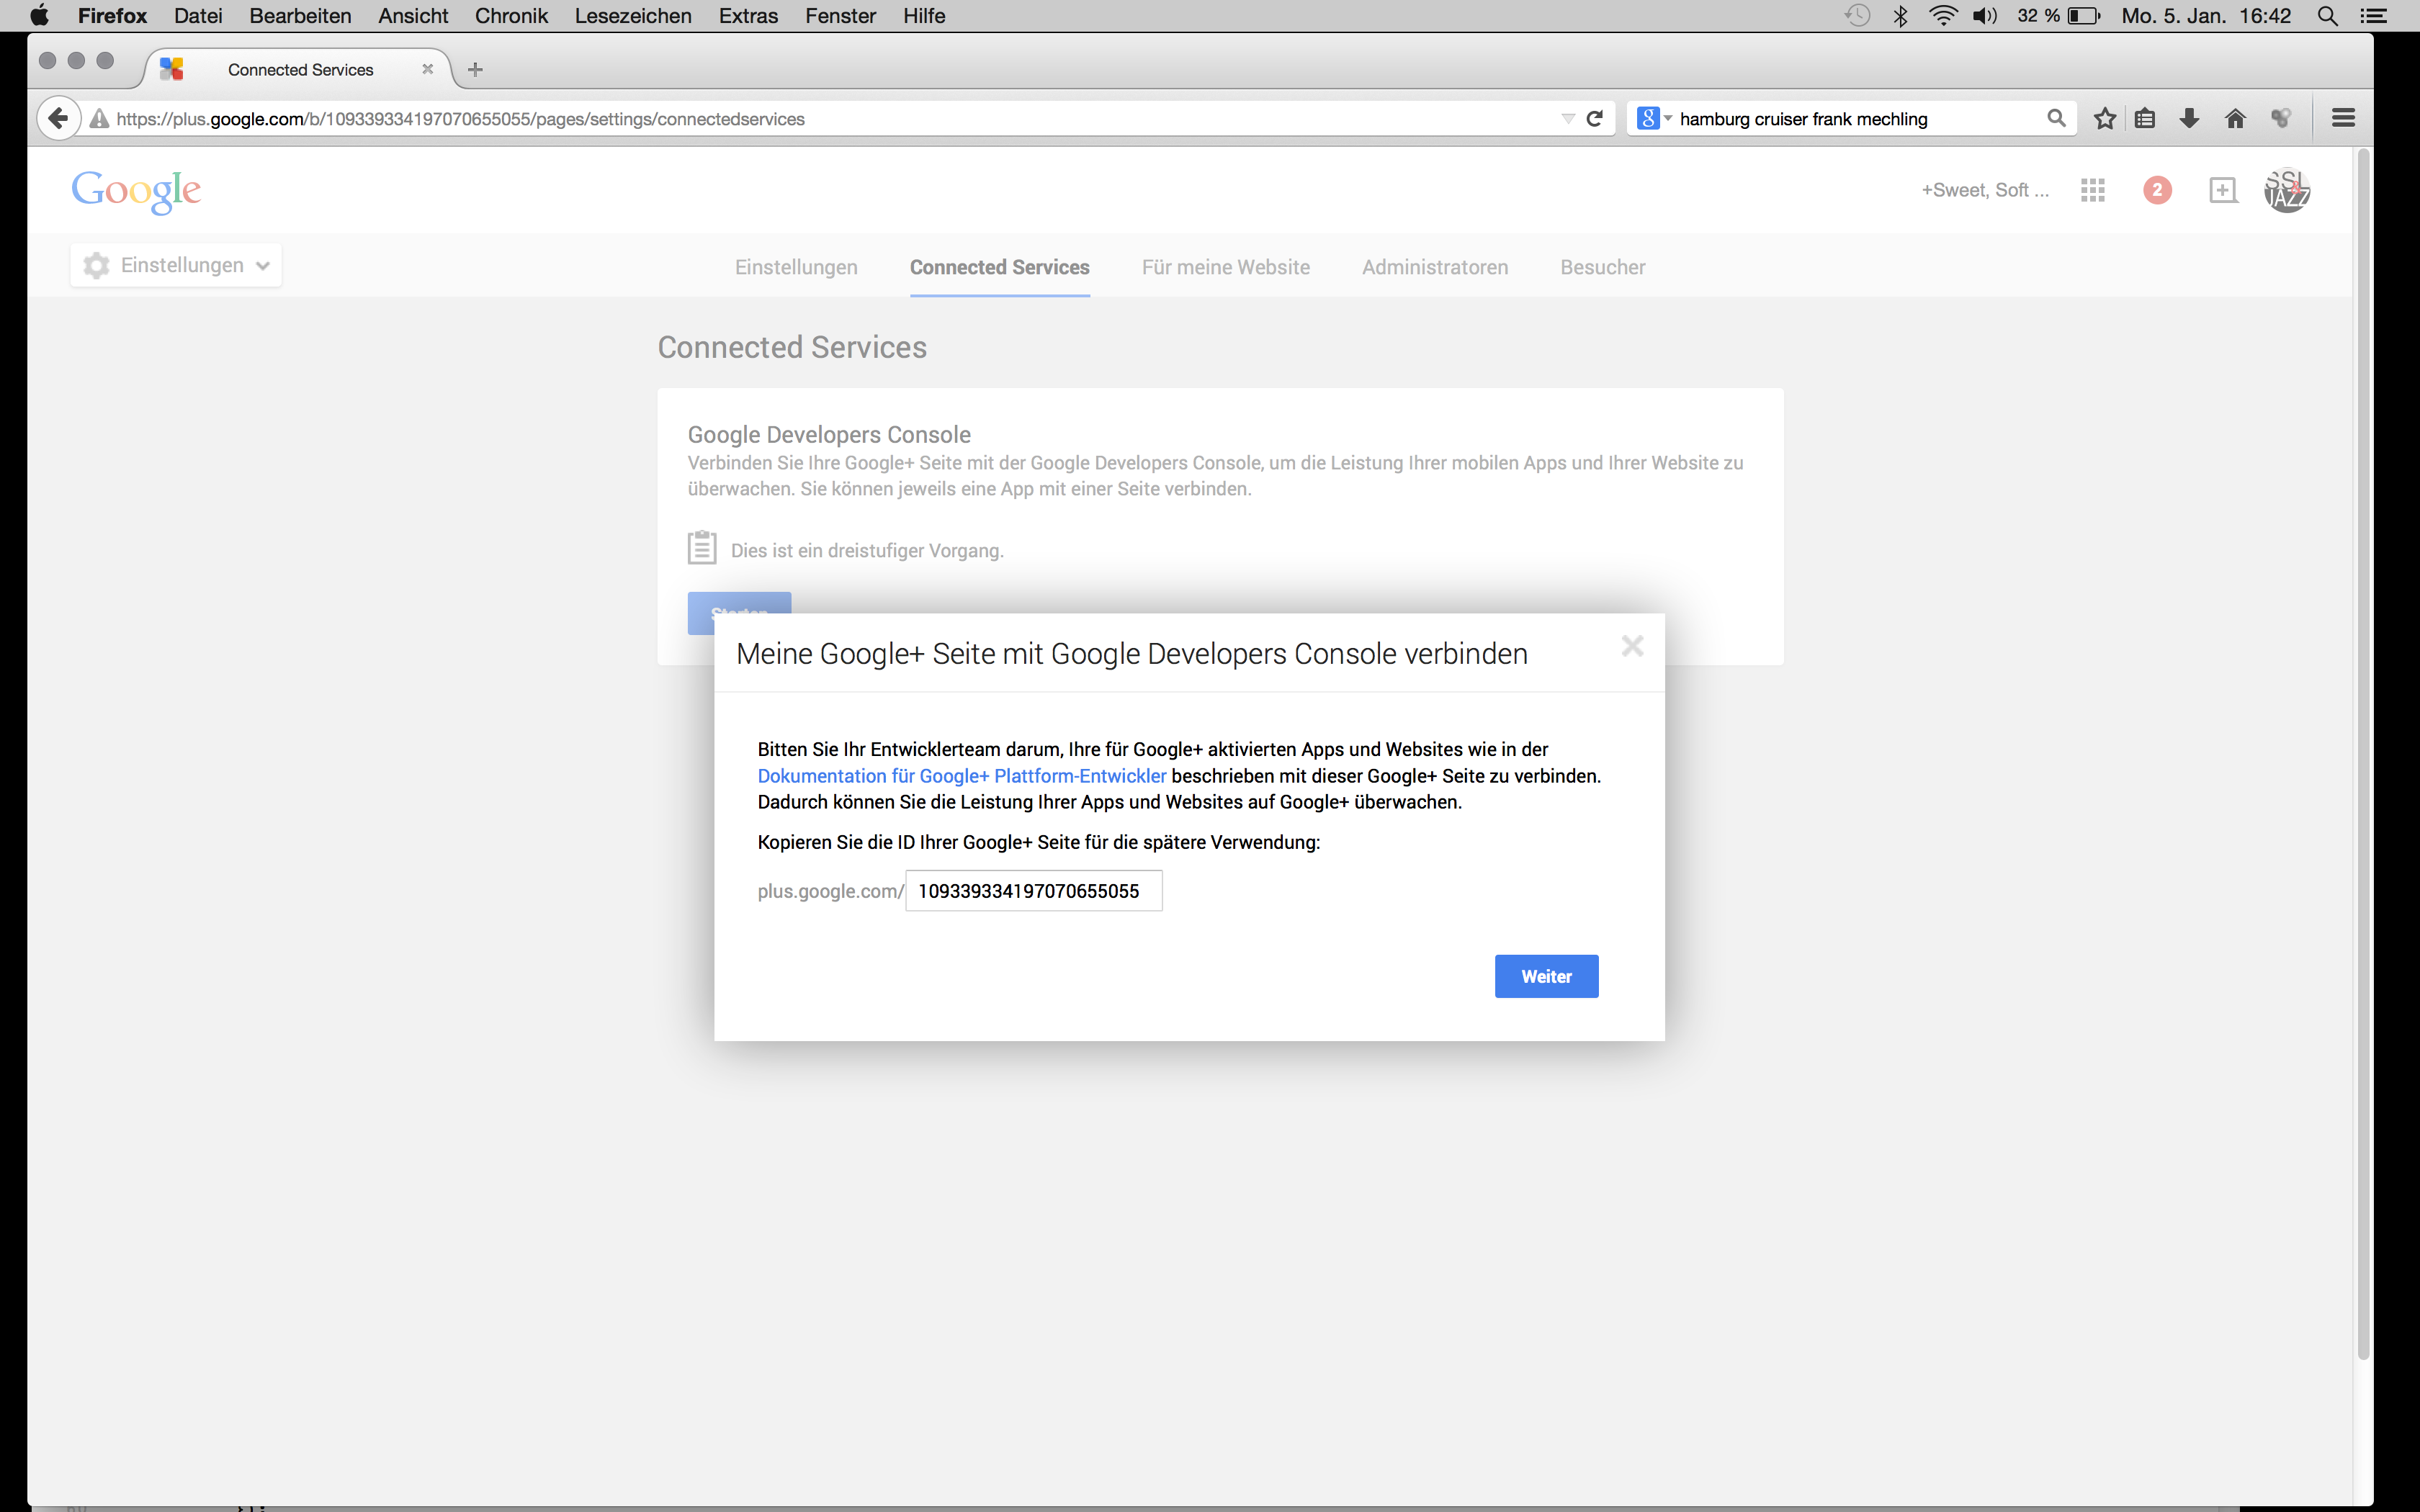2420x1512 pixels.
Task: Open the search engine selector dropdown
Action: [1654, 118]
